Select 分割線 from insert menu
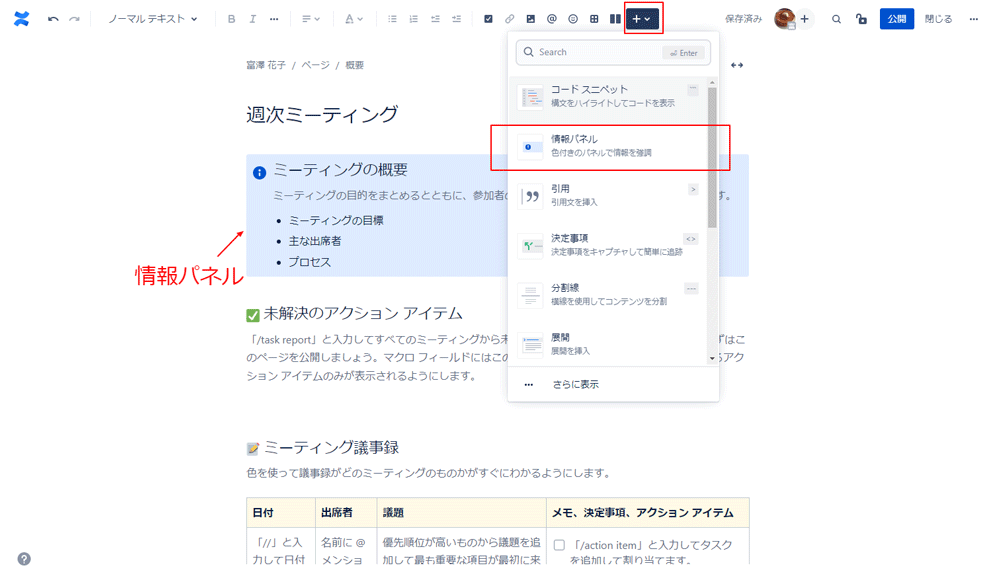The height and width of the screenshot is (585, 1000). click(x=609, y=295)
